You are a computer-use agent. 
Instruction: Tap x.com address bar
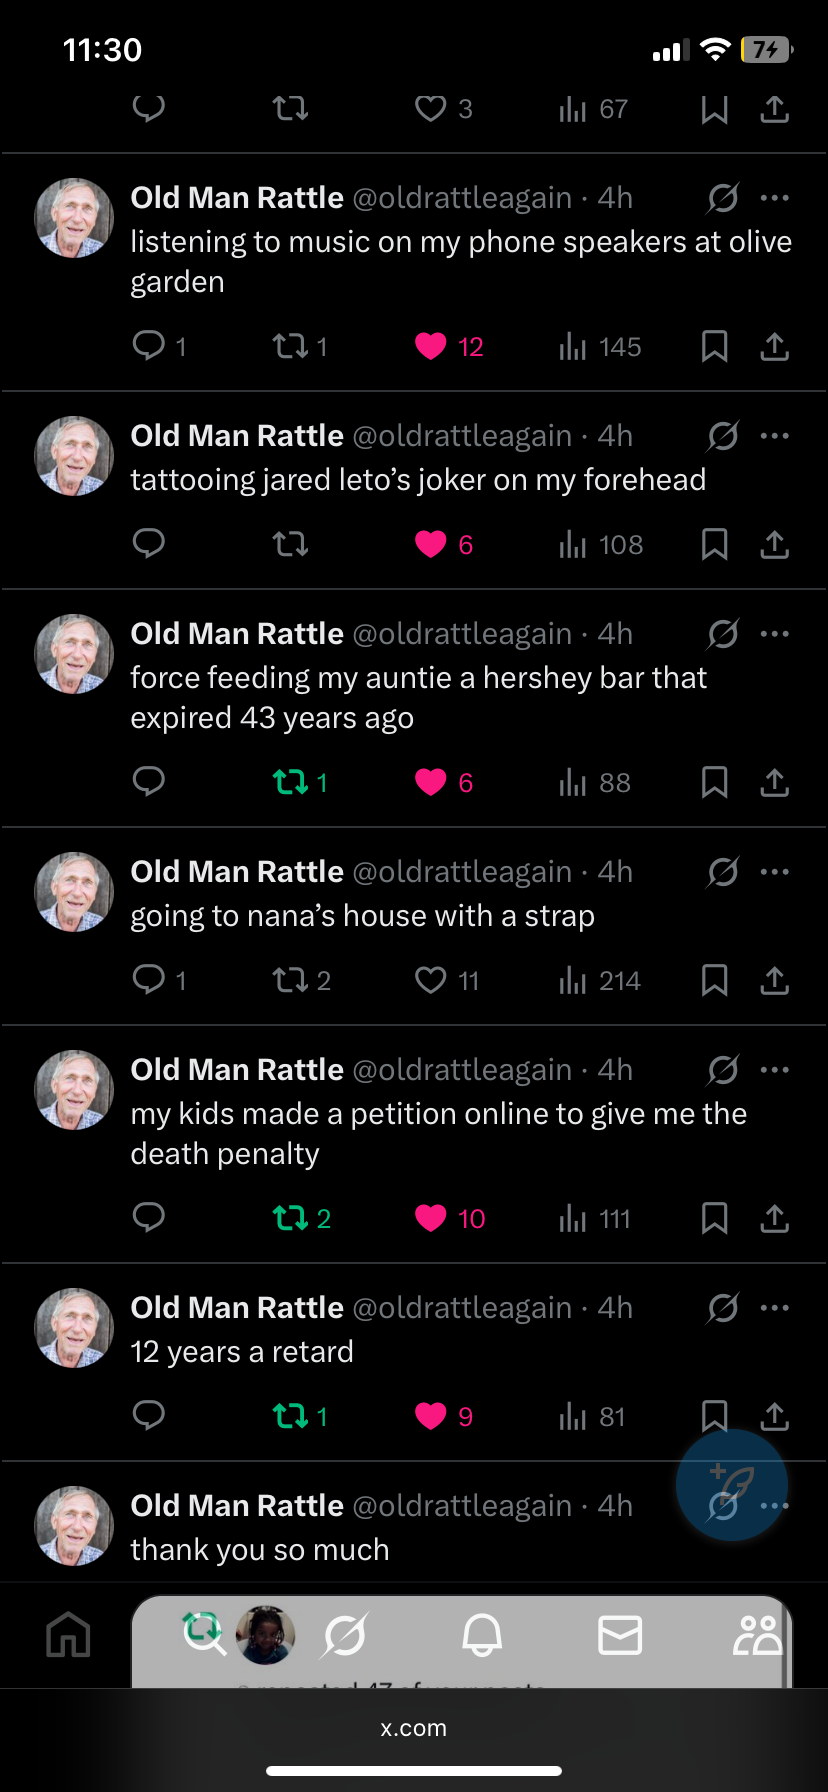click(x=414, y=1728)
